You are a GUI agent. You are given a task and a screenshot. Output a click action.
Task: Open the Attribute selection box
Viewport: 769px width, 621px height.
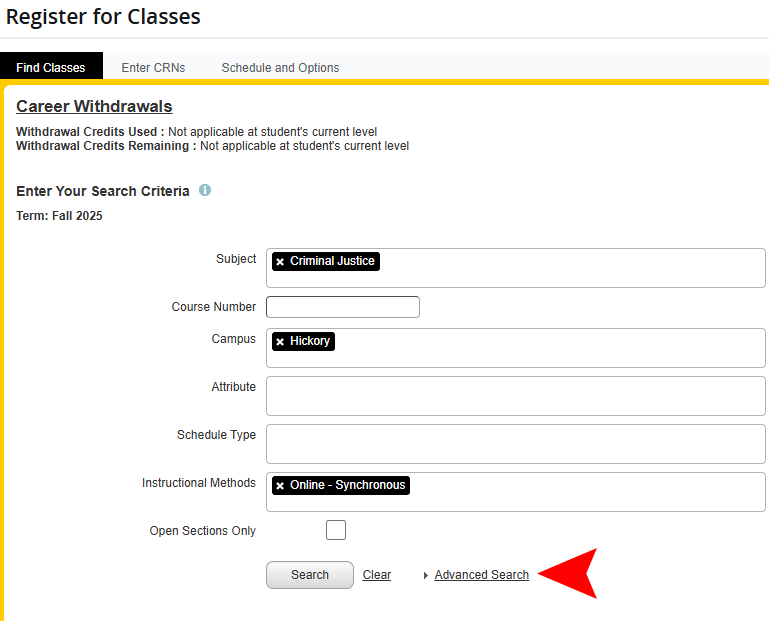pyautogui.click(x=516, y=396)
